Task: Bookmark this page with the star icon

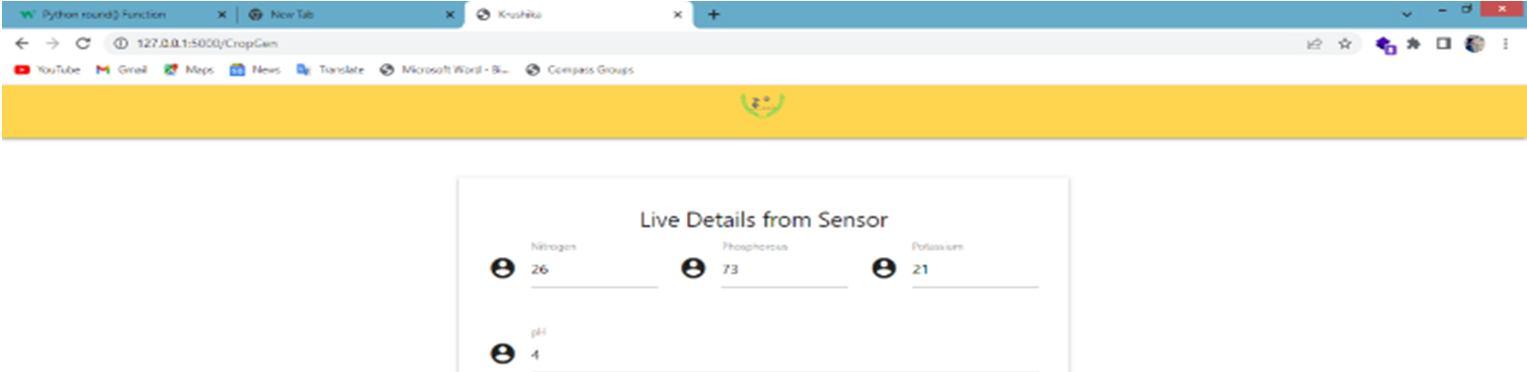Action: click(1345, 44)
